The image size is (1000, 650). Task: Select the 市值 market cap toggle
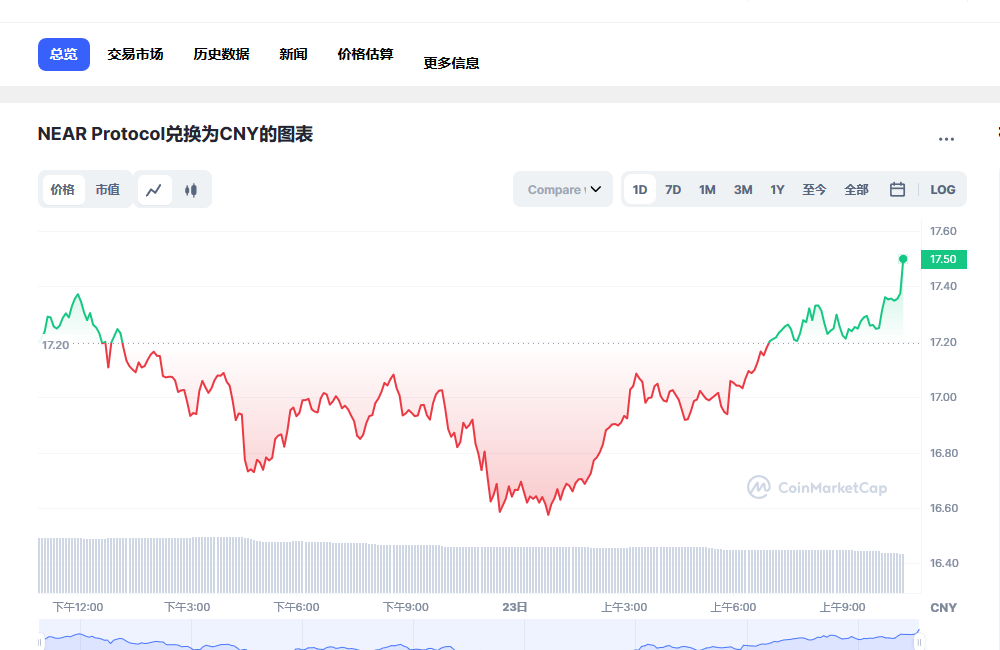[108, 189]
